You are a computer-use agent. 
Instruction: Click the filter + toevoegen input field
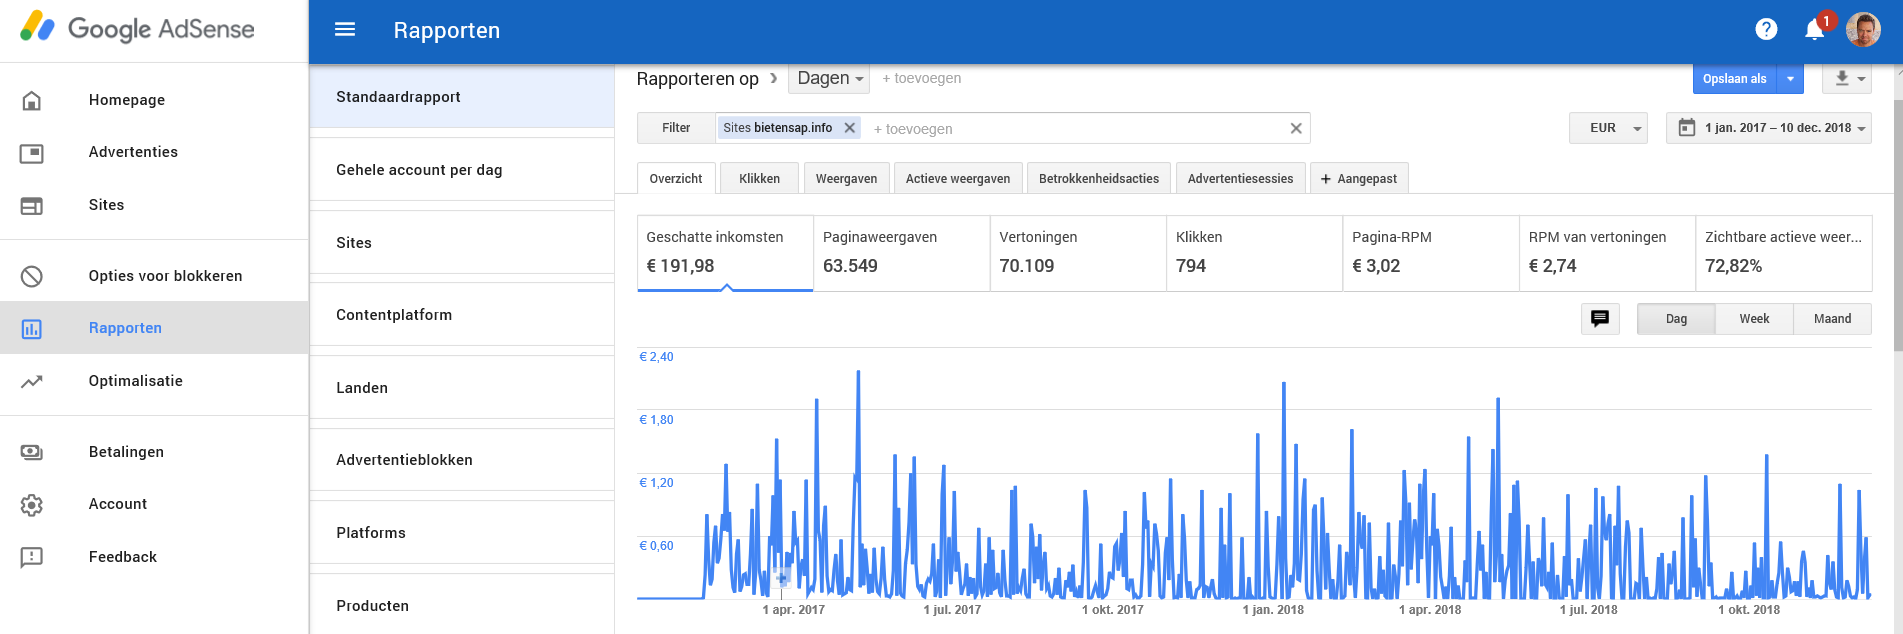pyautogui.click(x=1075, y=128)
